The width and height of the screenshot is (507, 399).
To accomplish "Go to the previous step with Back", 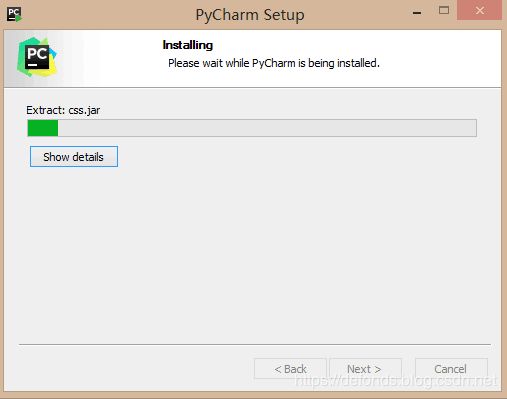I will click(290, 369).
